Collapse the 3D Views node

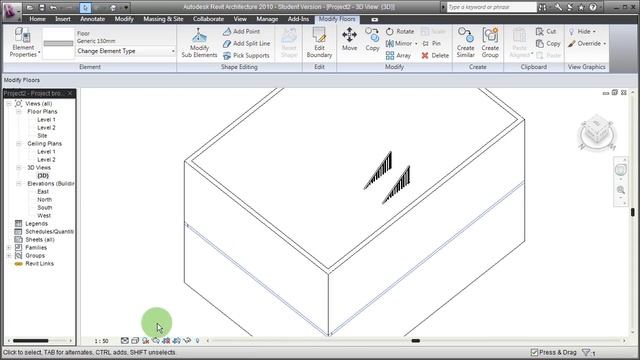coord(19,168)
